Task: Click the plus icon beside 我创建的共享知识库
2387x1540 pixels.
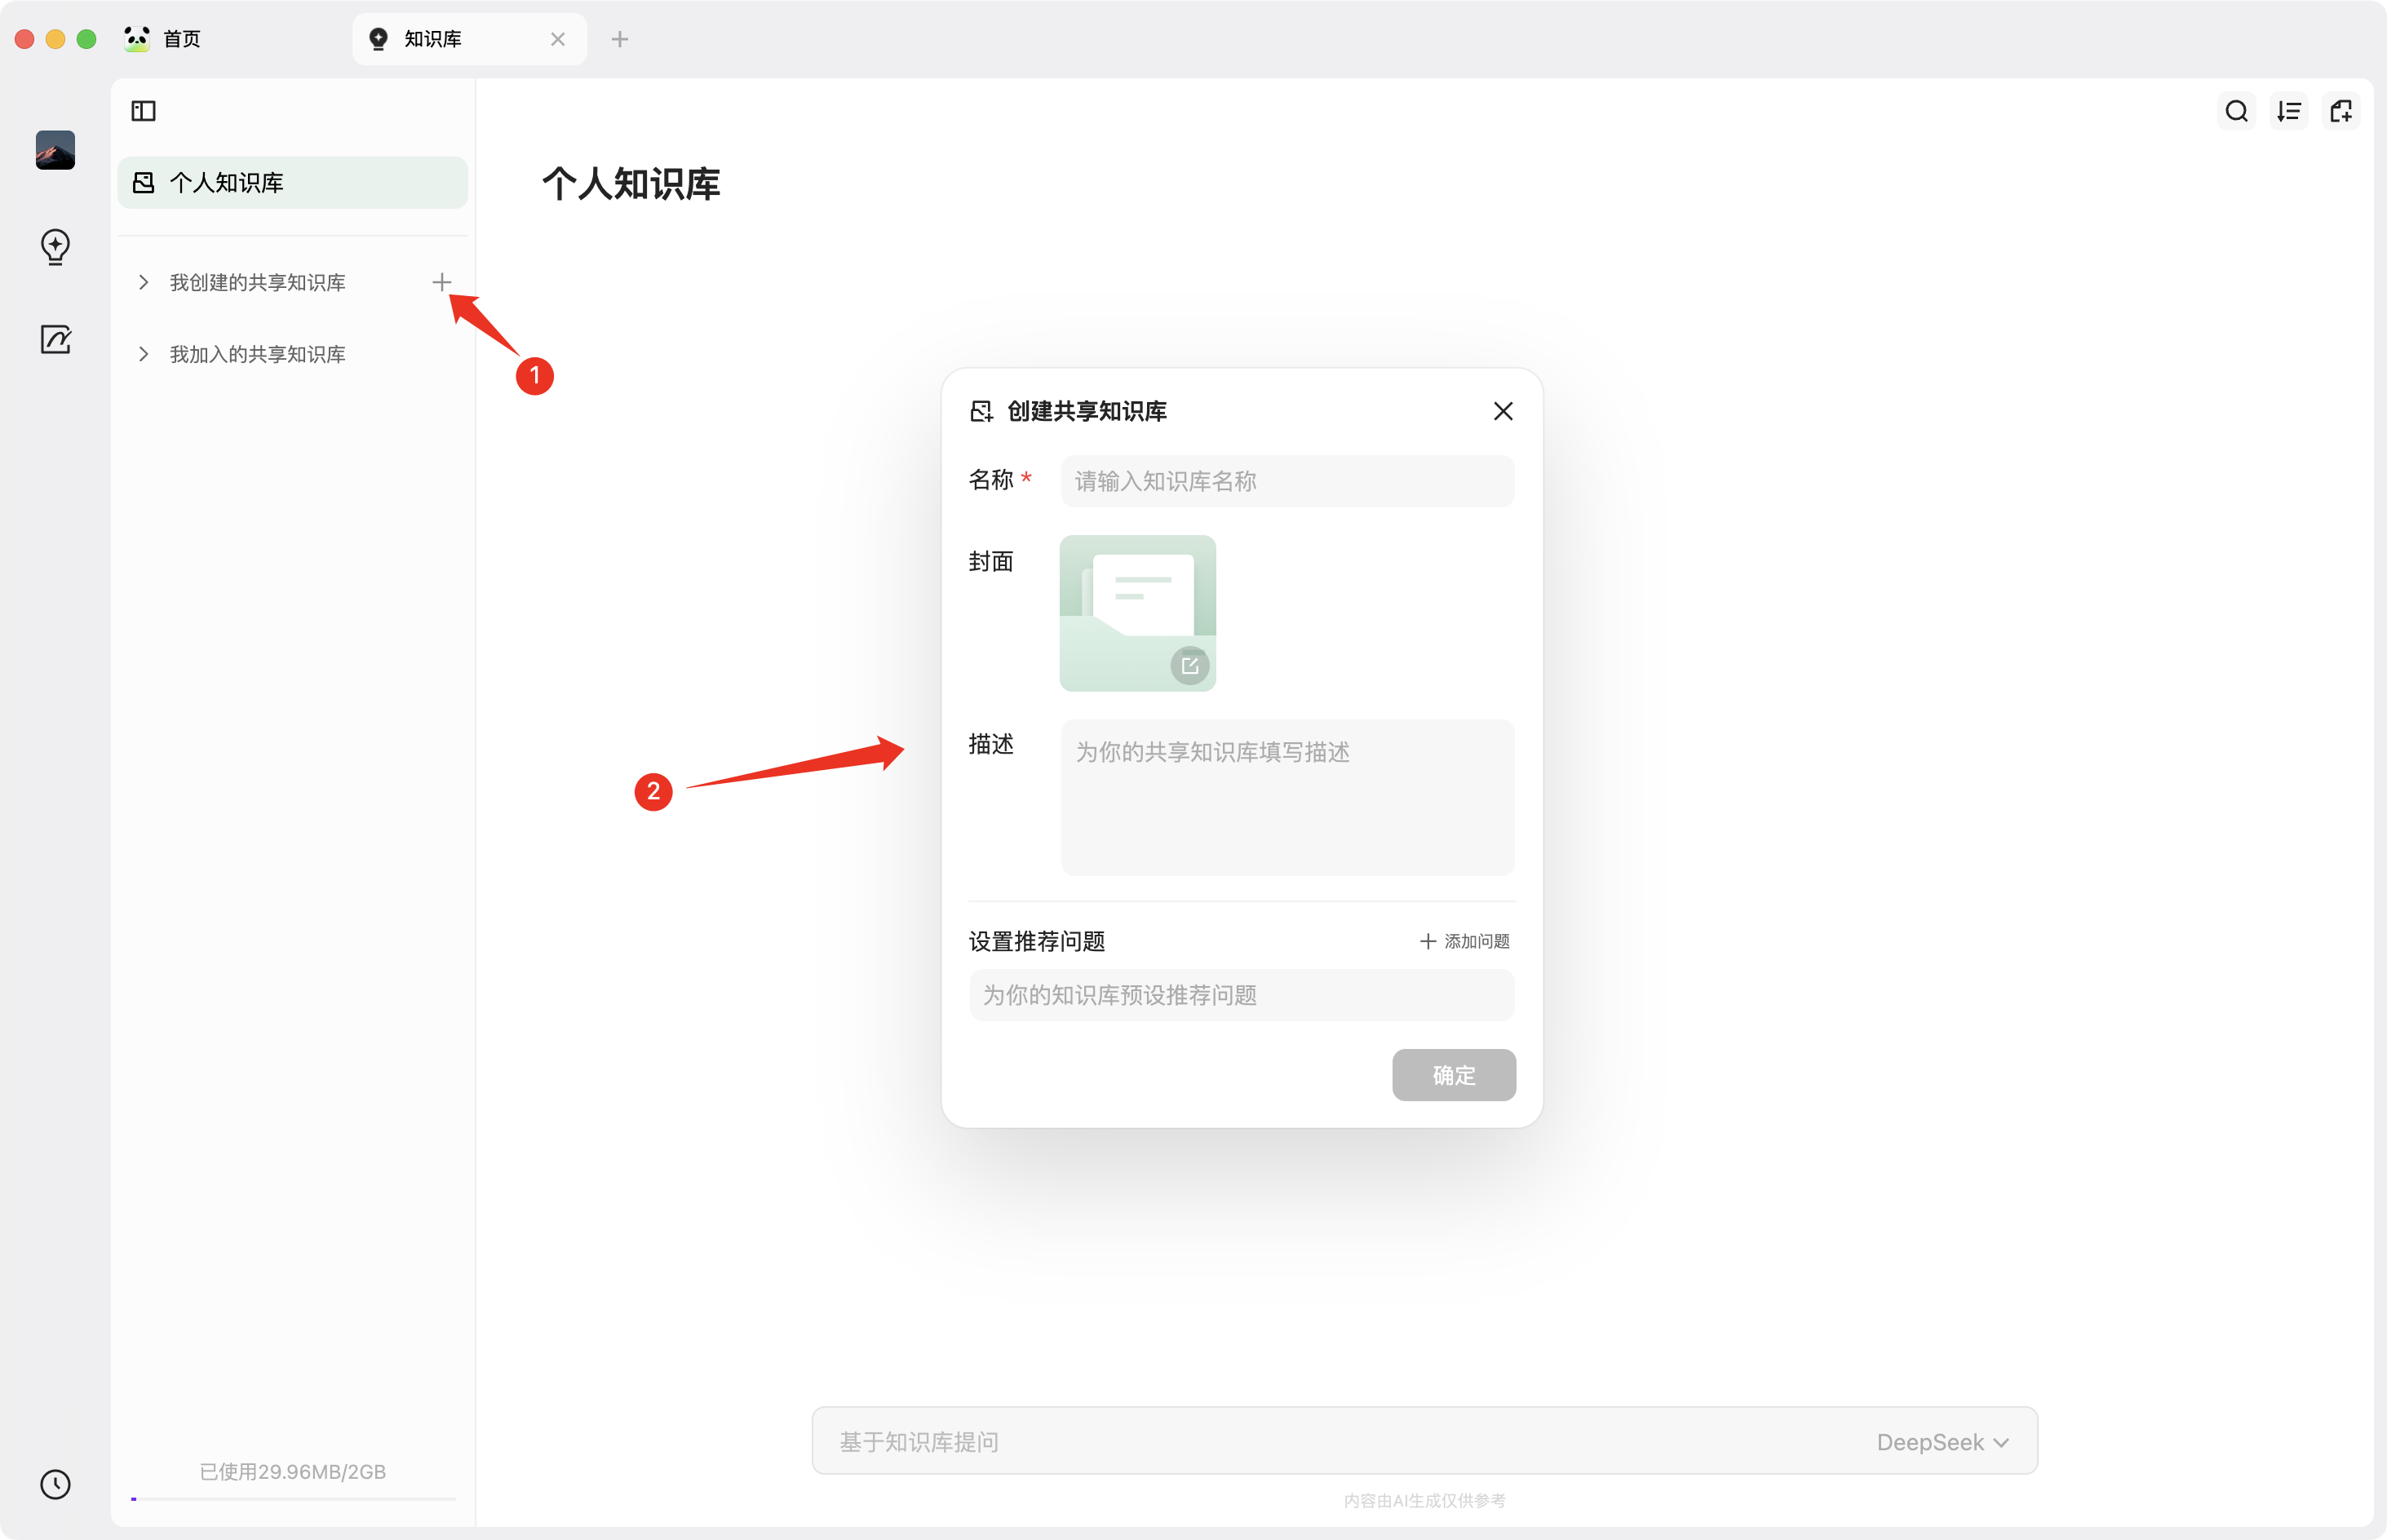Action: [x=442, y=282]
